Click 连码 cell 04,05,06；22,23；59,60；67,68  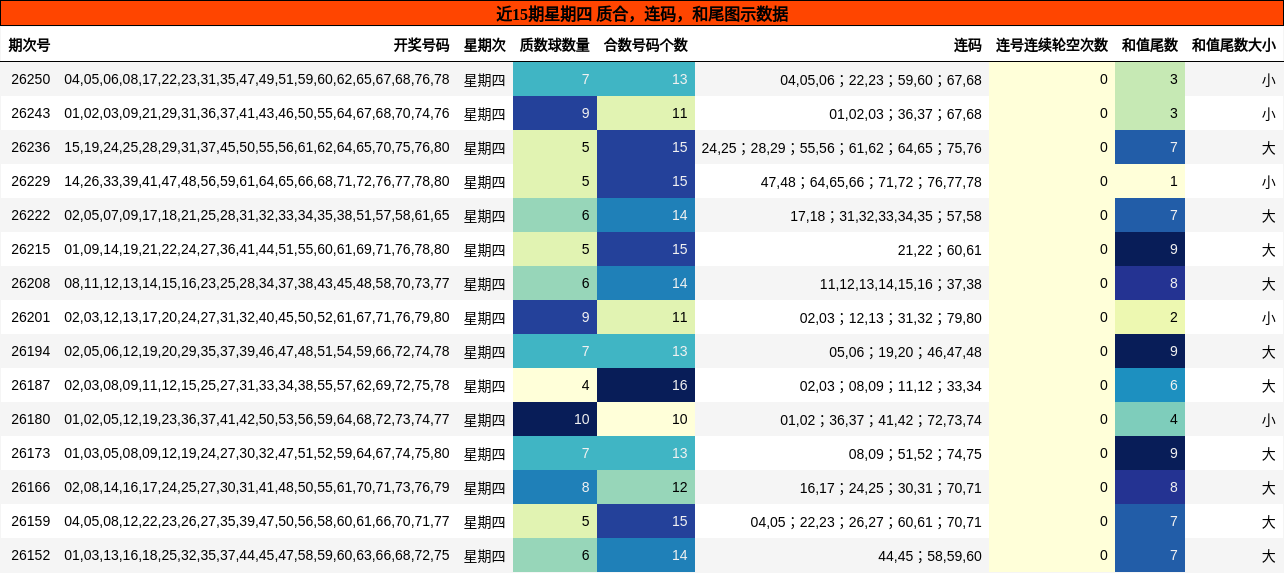pos(881,79)
